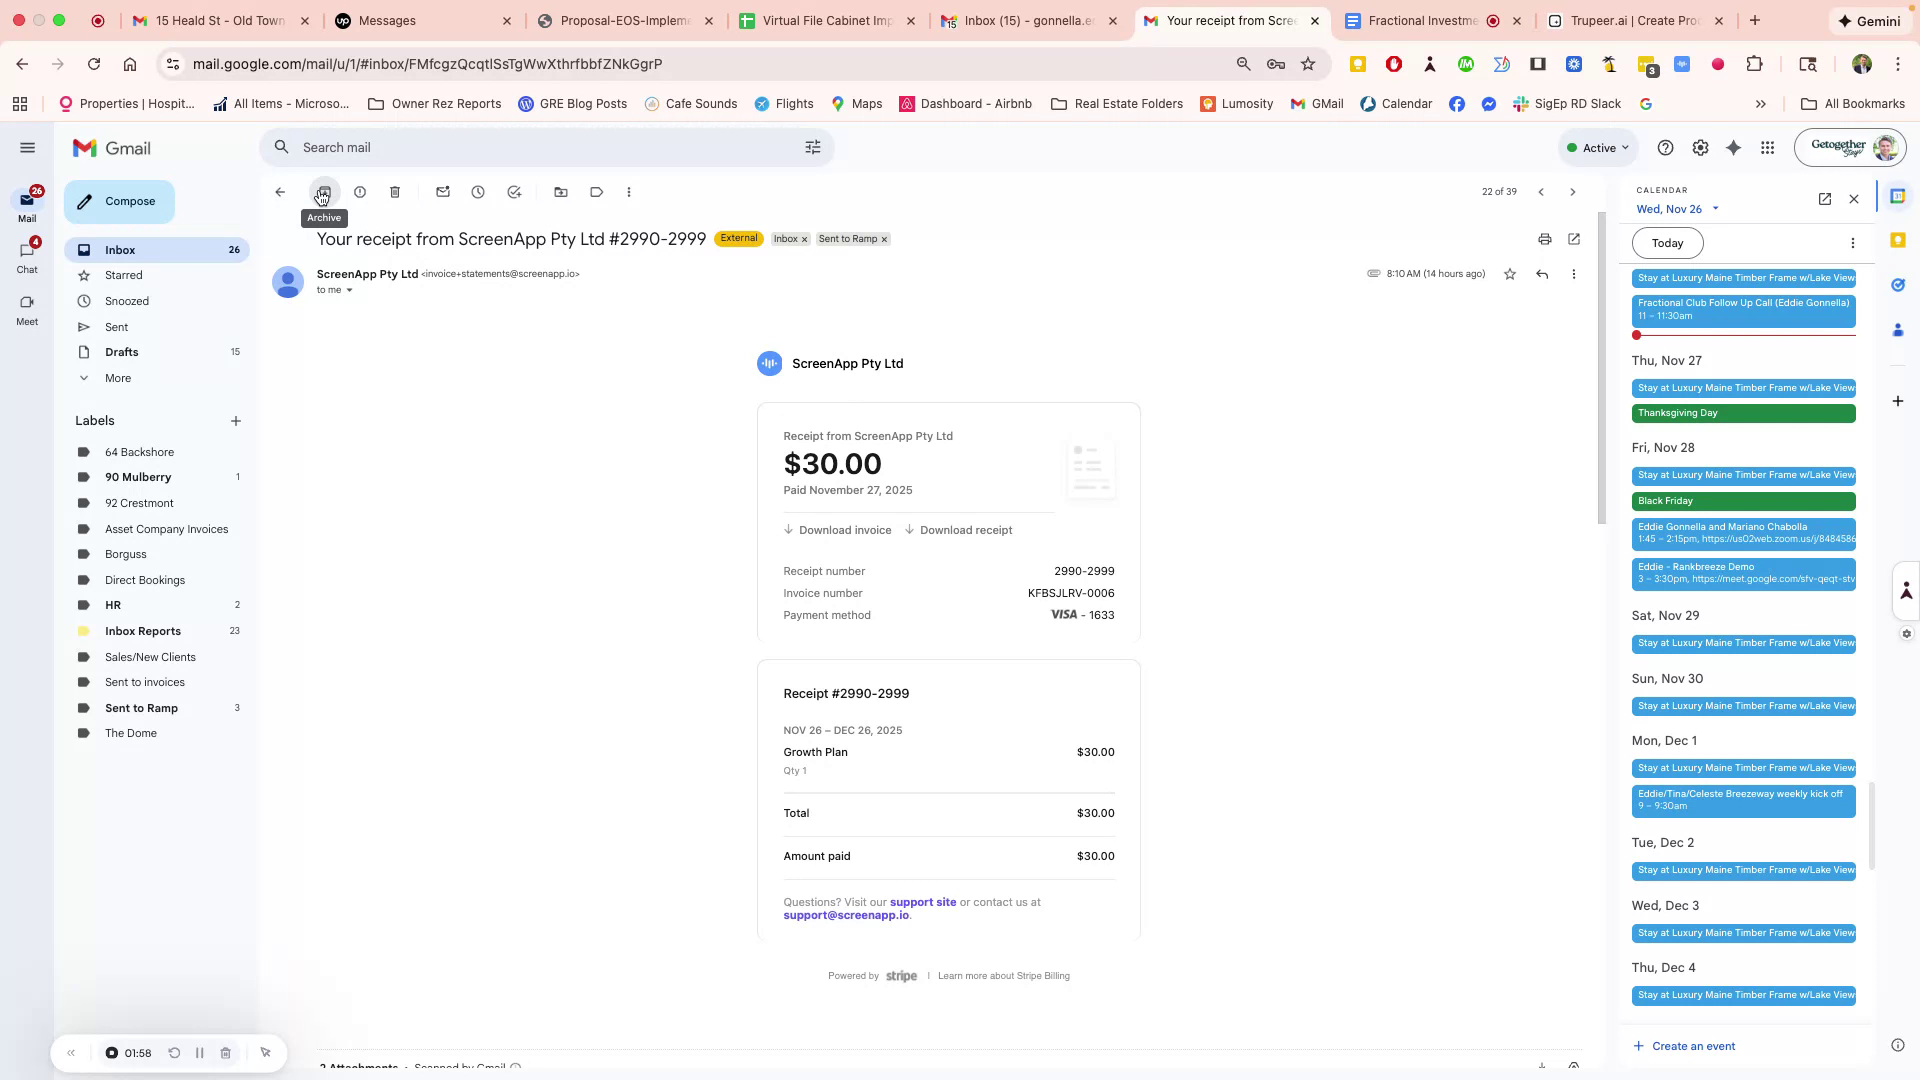Mark the email as unread
Screen dimensions: 1920x1080
click(443, 192)
